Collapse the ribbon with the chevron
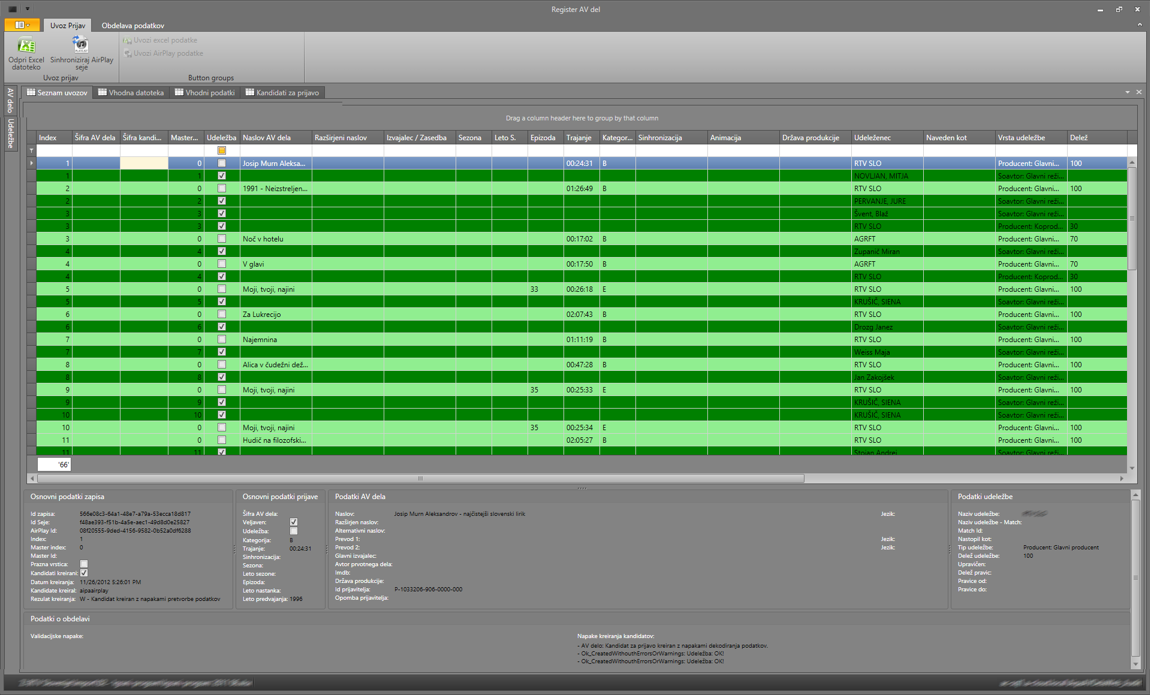This screenshot has width=1150, height=695. (x=1140, y=25)
